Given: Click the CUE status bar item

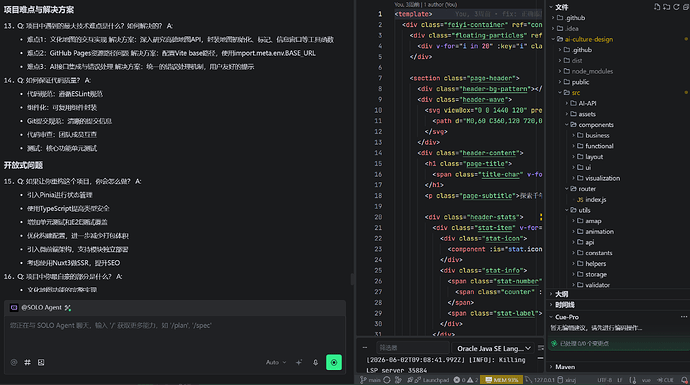Looking at the screenshot, I should point(665,380).
